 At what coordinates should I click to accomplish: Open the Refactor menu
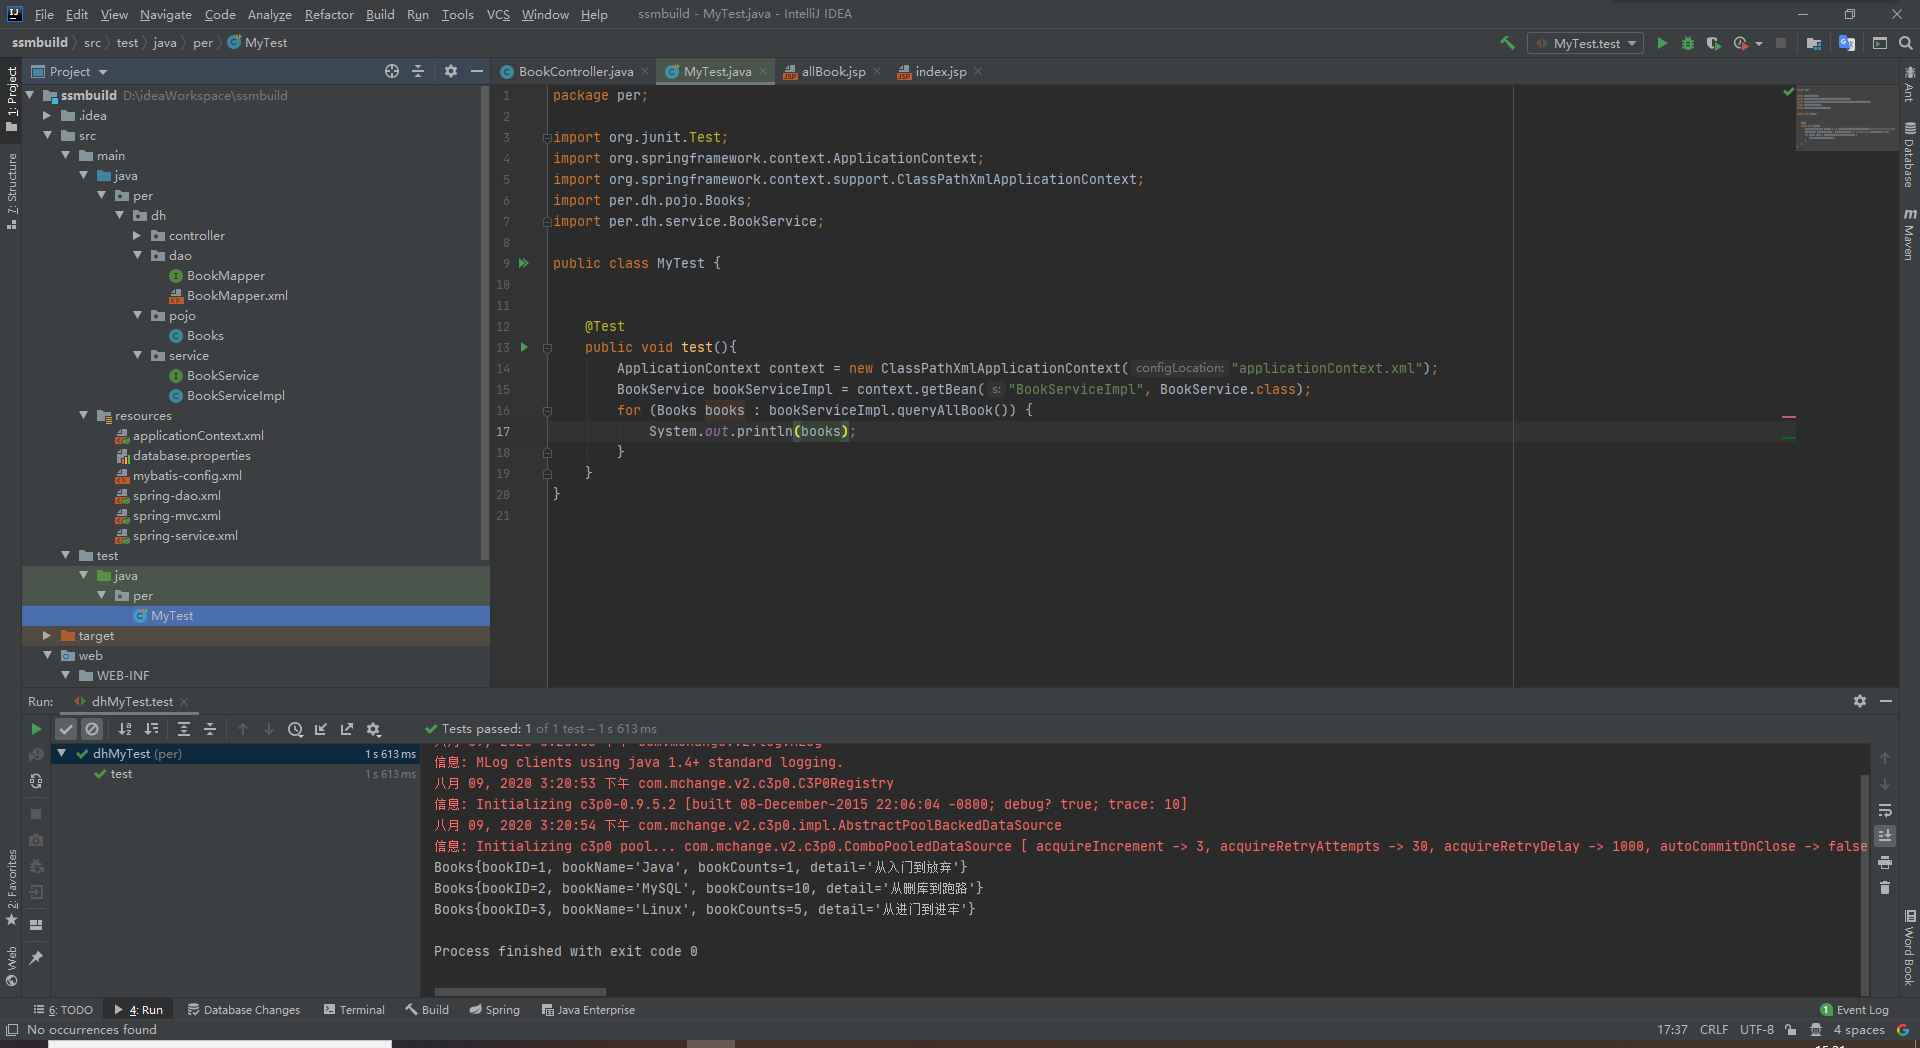tap(330, 14)
